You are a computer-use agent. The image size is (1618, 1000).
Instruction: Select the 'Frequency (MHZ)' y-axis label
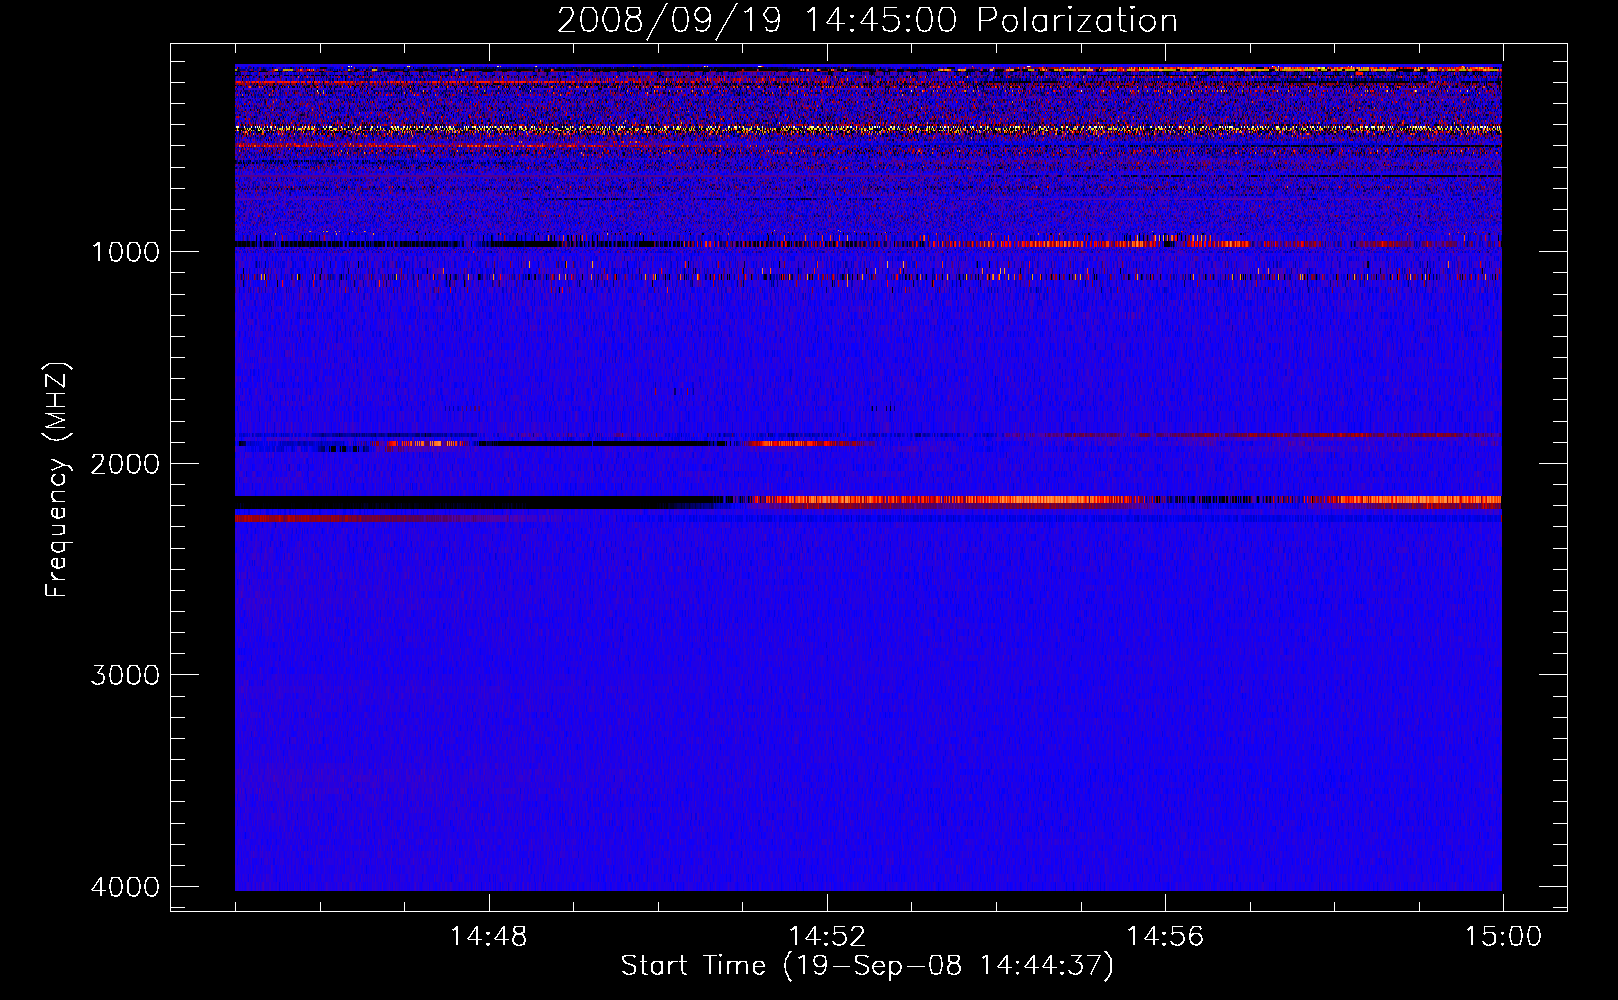tap(58, 480)
